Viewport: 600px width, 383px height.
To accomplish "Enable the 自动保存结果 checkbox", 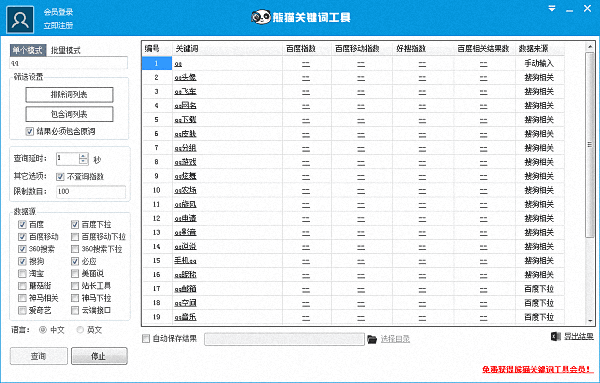I will [x=146, y=339].
